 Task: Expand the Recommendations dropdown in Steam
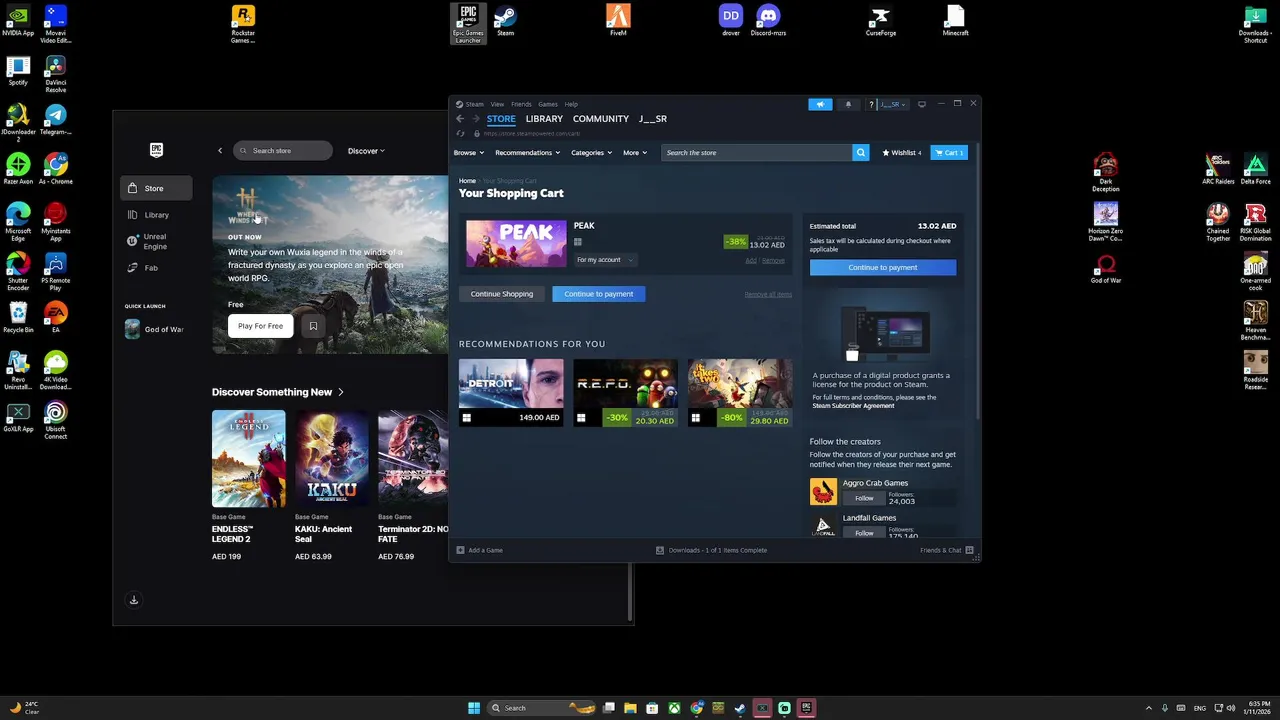tap(527, 153)
